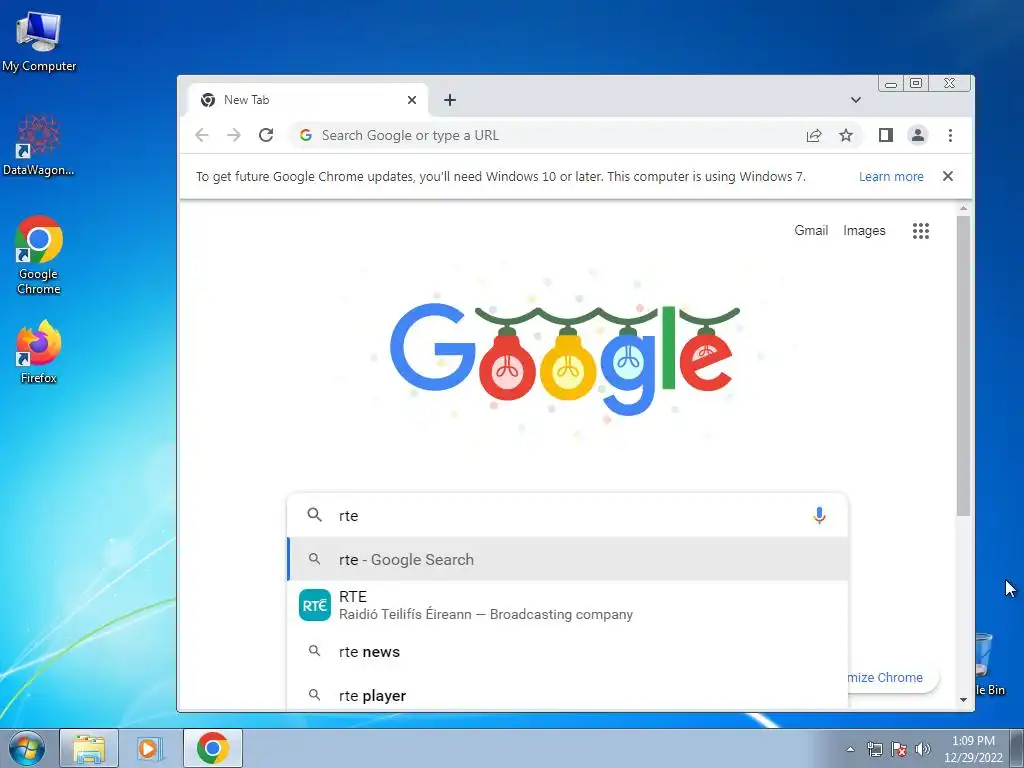Click the Customize Chrome button
The height and width of the screenshot is (768, 1024).
[x=893, y=677]
